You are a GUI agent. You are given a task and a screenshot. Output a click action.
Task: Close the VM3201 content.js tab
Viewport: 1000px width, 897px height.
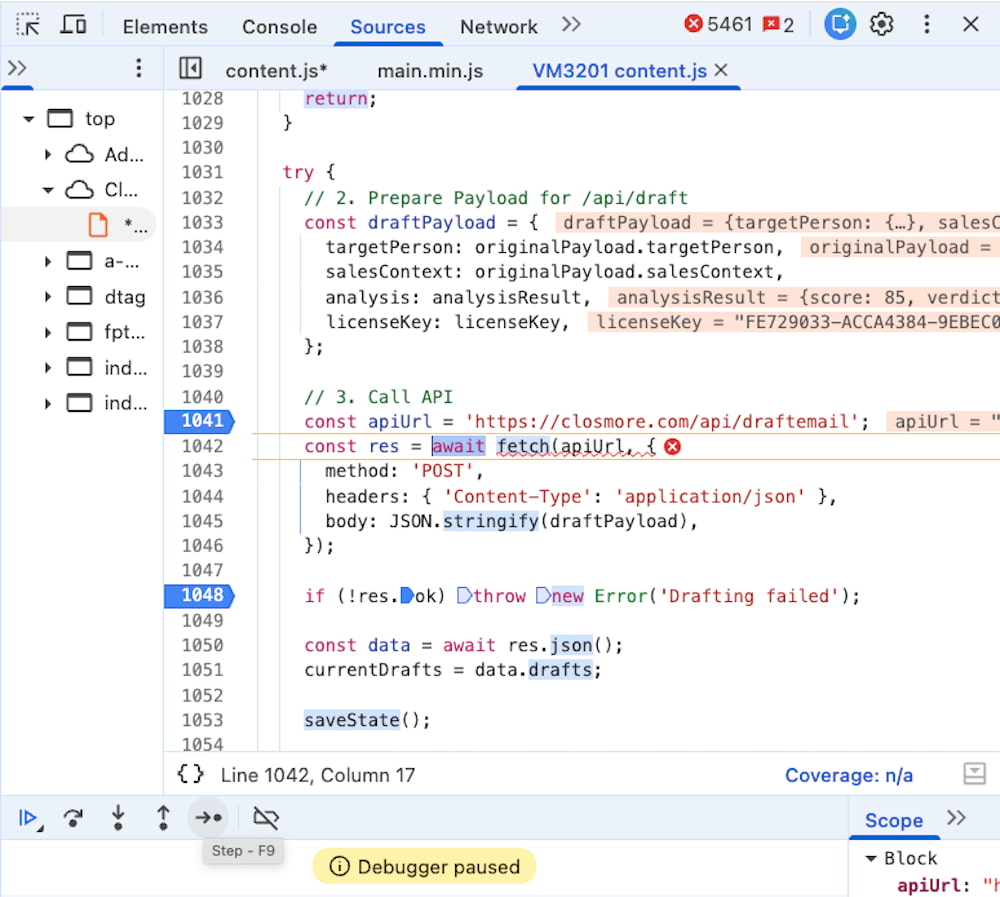[721, 70]
